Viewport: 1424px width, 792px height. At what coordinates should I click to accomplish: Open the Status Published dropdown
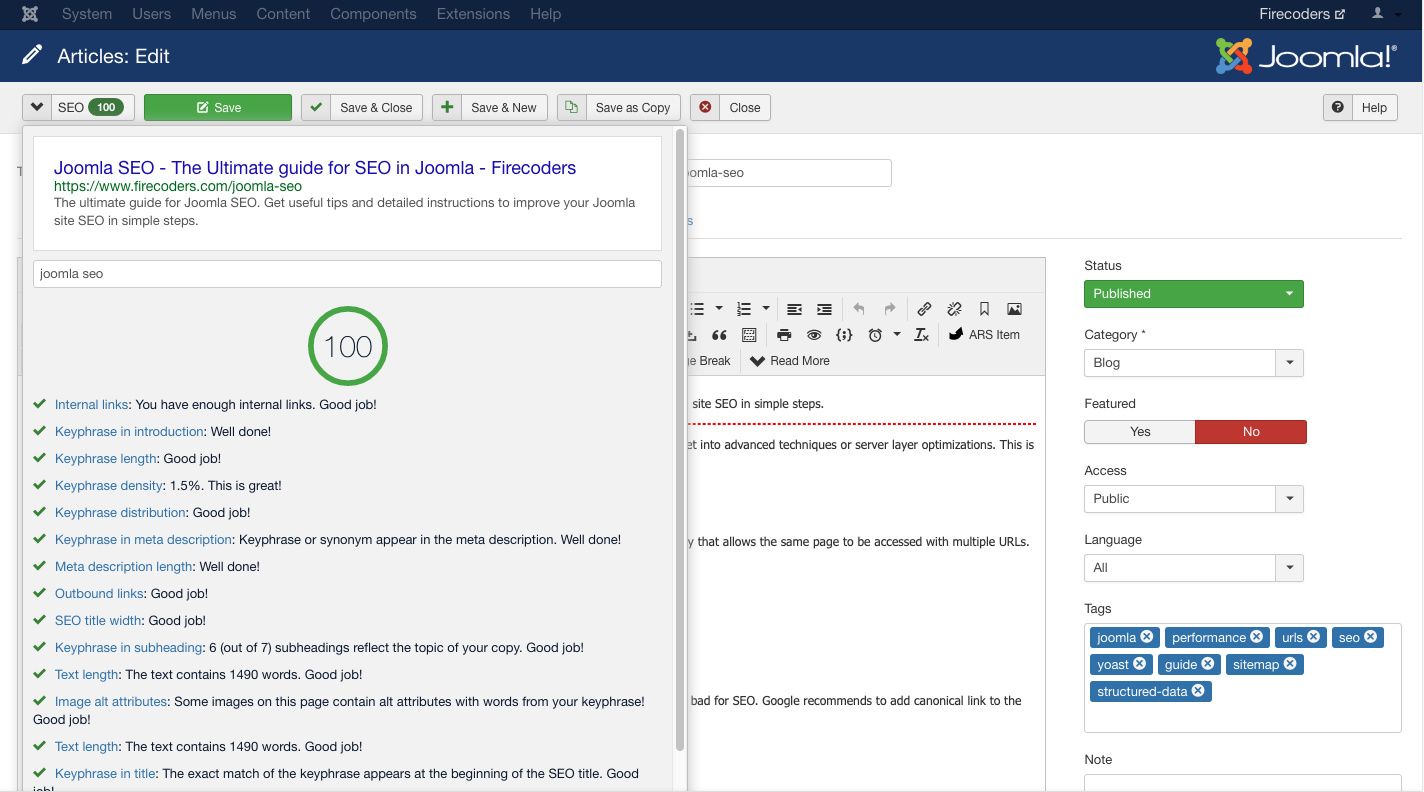pyautogui.click(x=1194, y=294)
